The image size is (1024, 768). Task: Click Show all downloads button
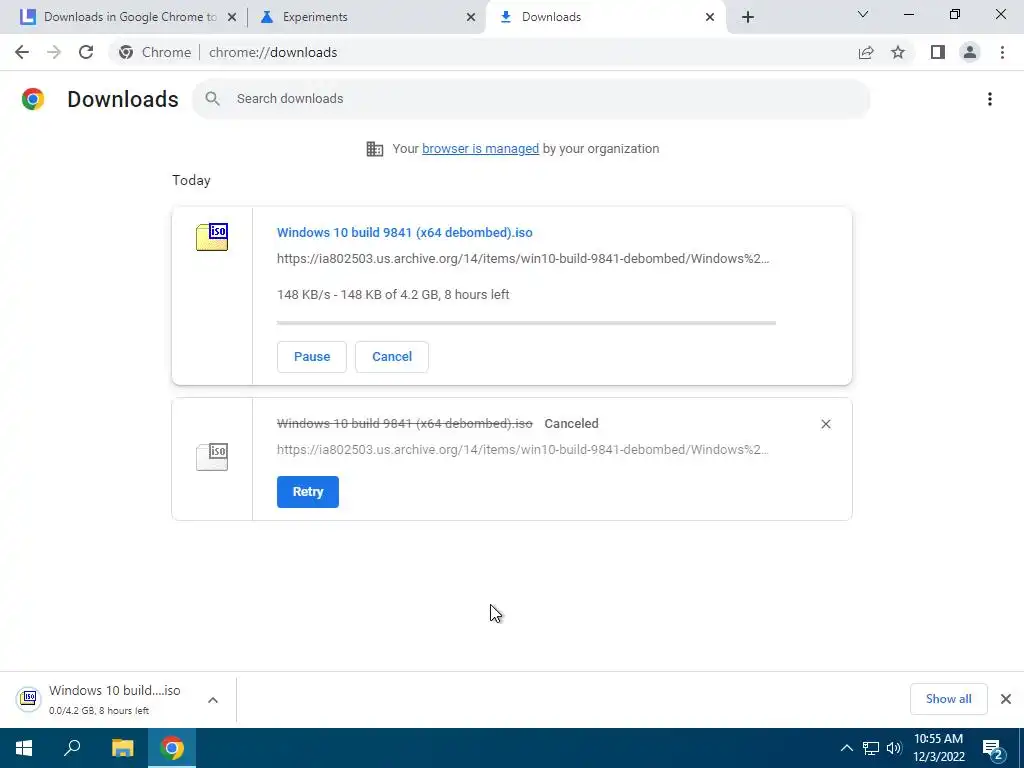[x=948, y=699]
